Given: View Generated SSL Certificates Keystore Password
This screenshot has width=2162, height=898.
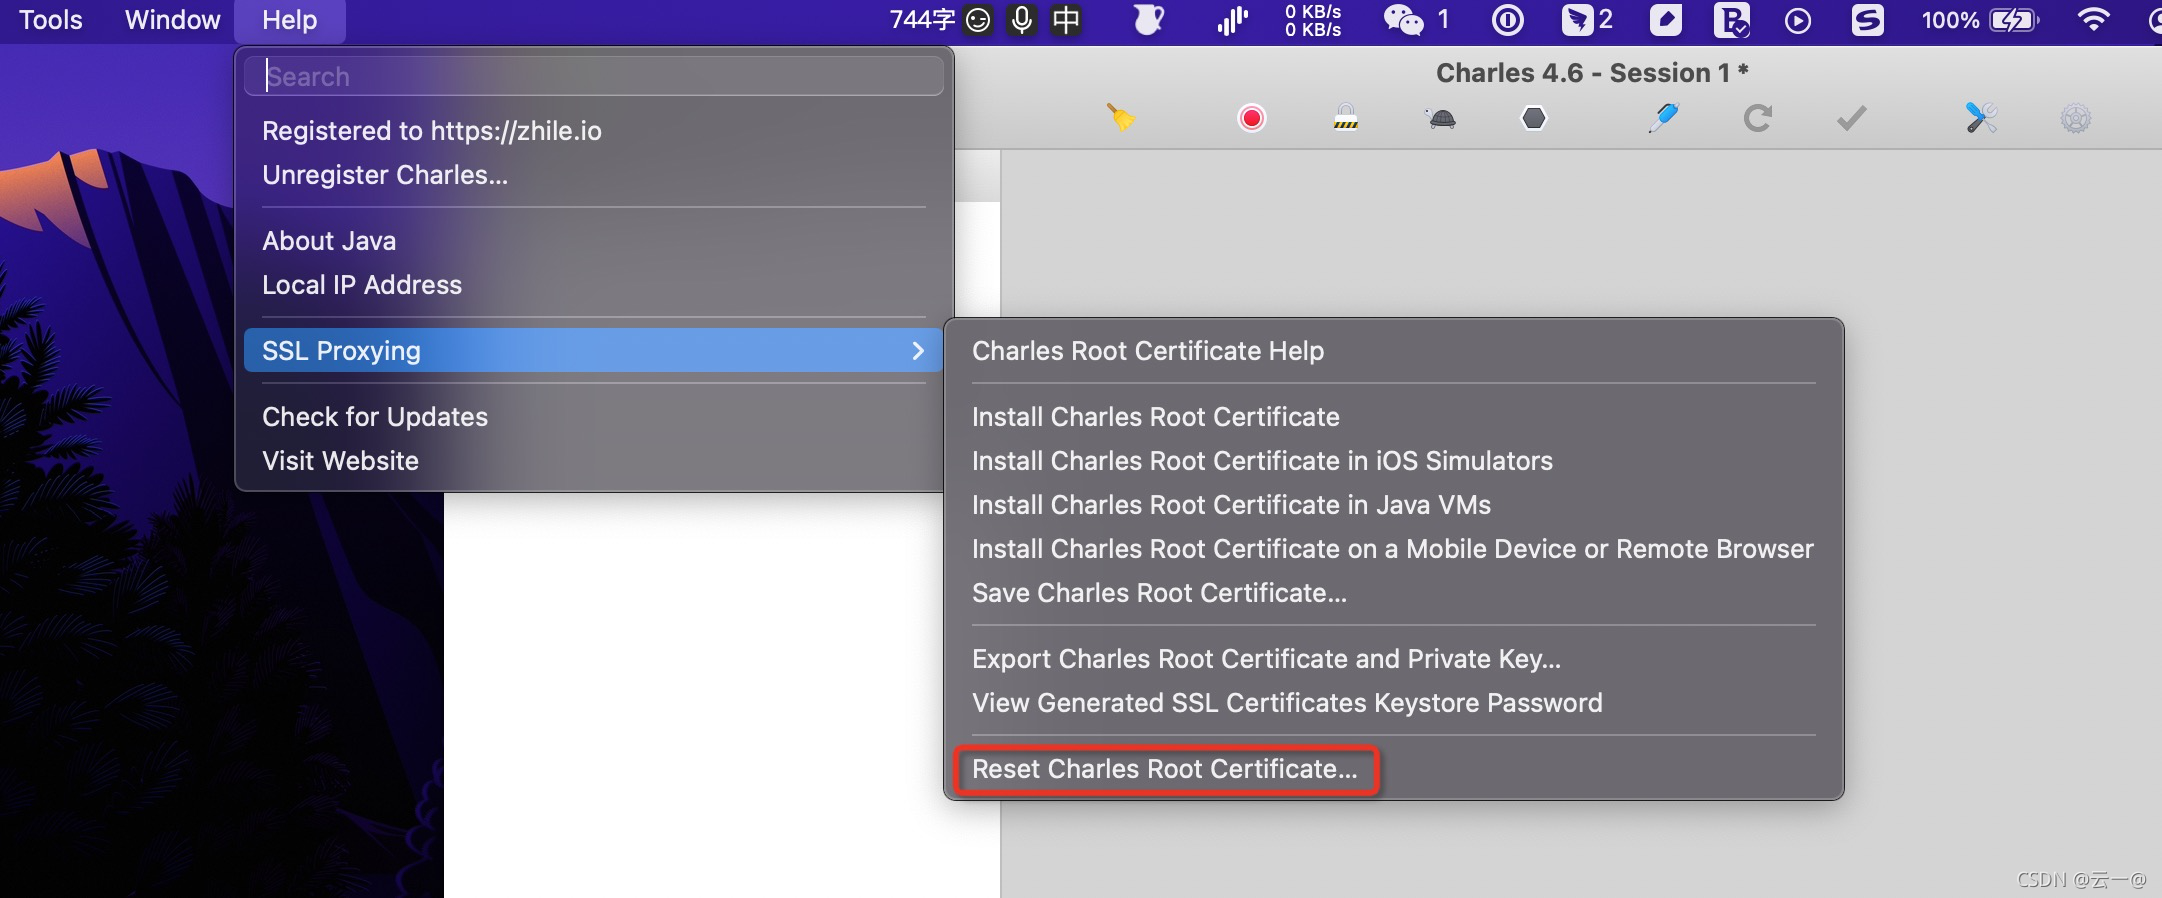Looking at the screenshot, I should click(1394, 703).
